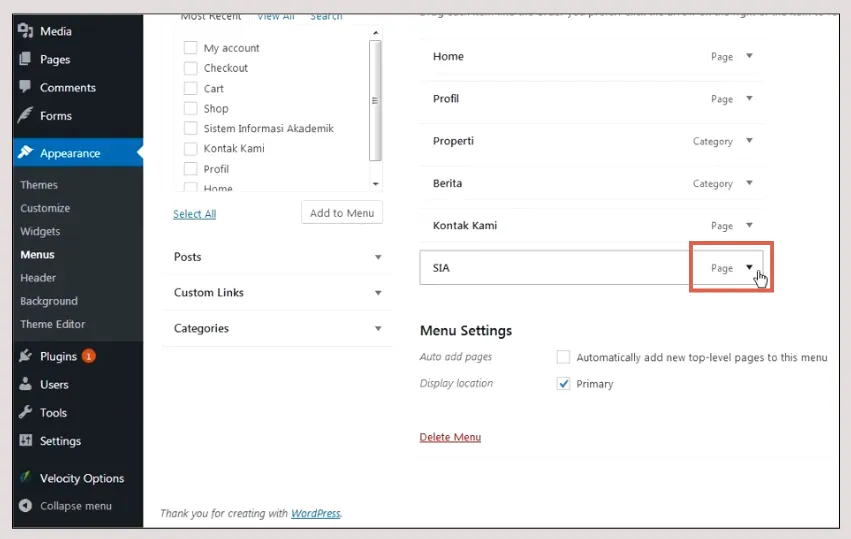851x539 pixels.
Task: Click the Select All link
Action: click(x=194, y=214)
